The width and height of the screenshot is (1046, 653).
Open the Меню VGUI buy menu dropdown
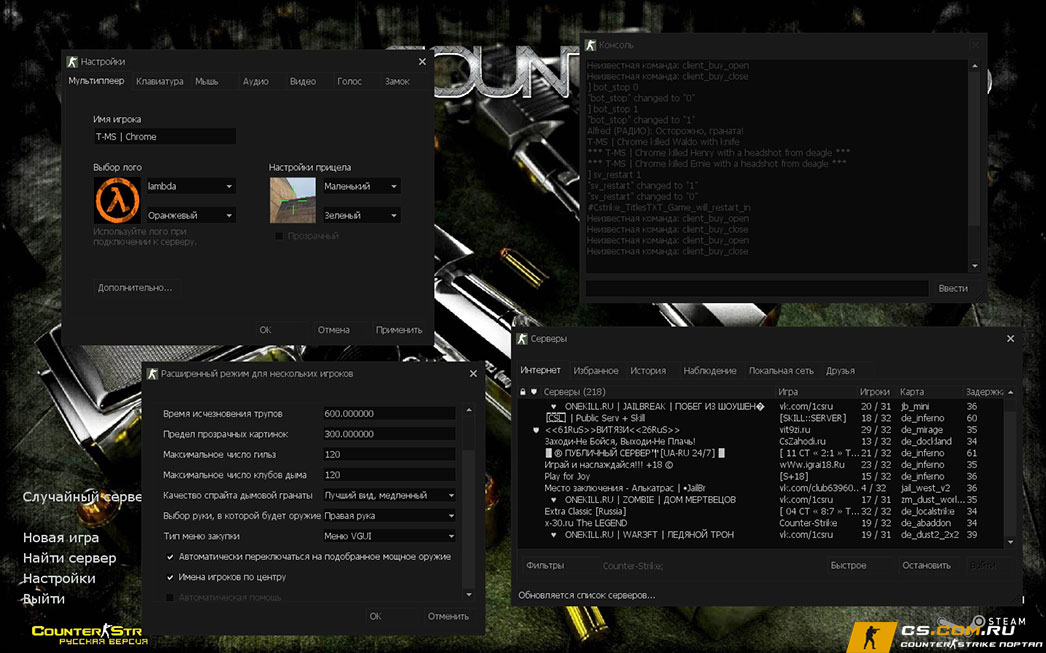[x=390, y=536]
